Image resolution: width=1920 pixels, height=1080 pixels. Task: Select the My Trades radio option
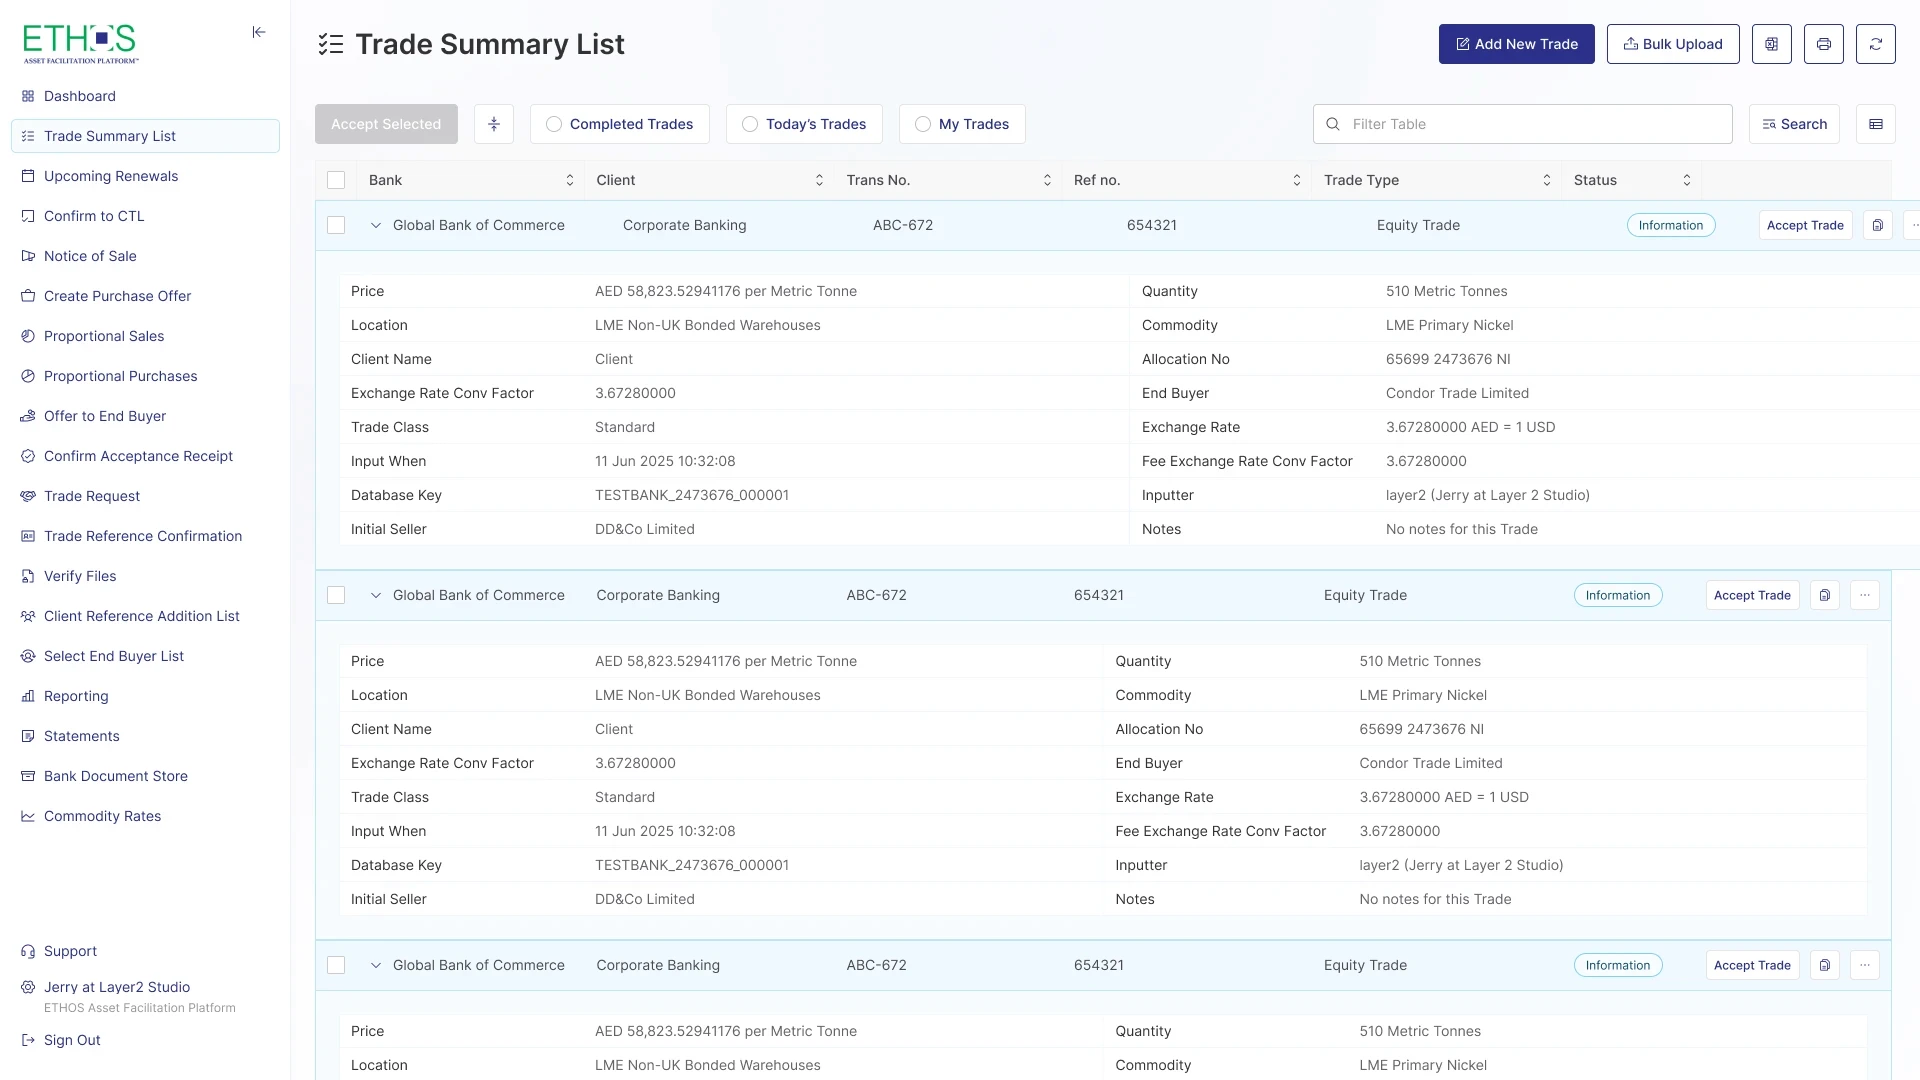[x=923, y=124]
